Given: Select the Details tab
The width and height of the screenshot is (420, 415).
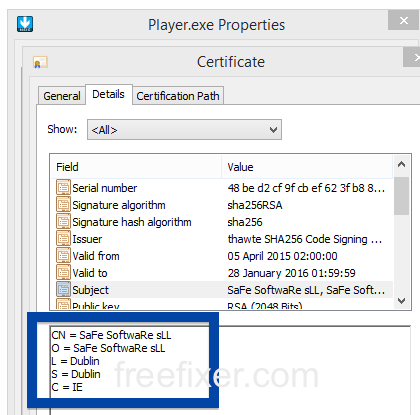Looking at the screenshot, I should tap(109, 94).
